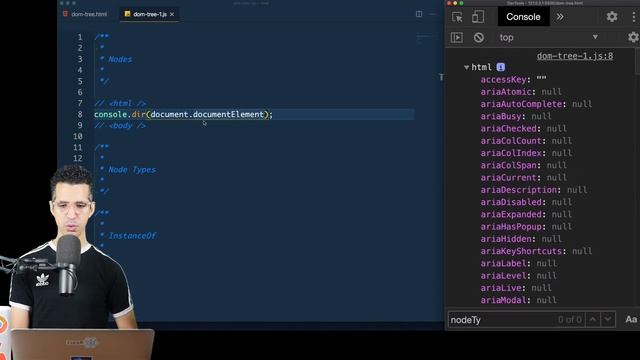
Task: Click the info badge next to html
Action: pyautogui.click(x=501, y=67)
